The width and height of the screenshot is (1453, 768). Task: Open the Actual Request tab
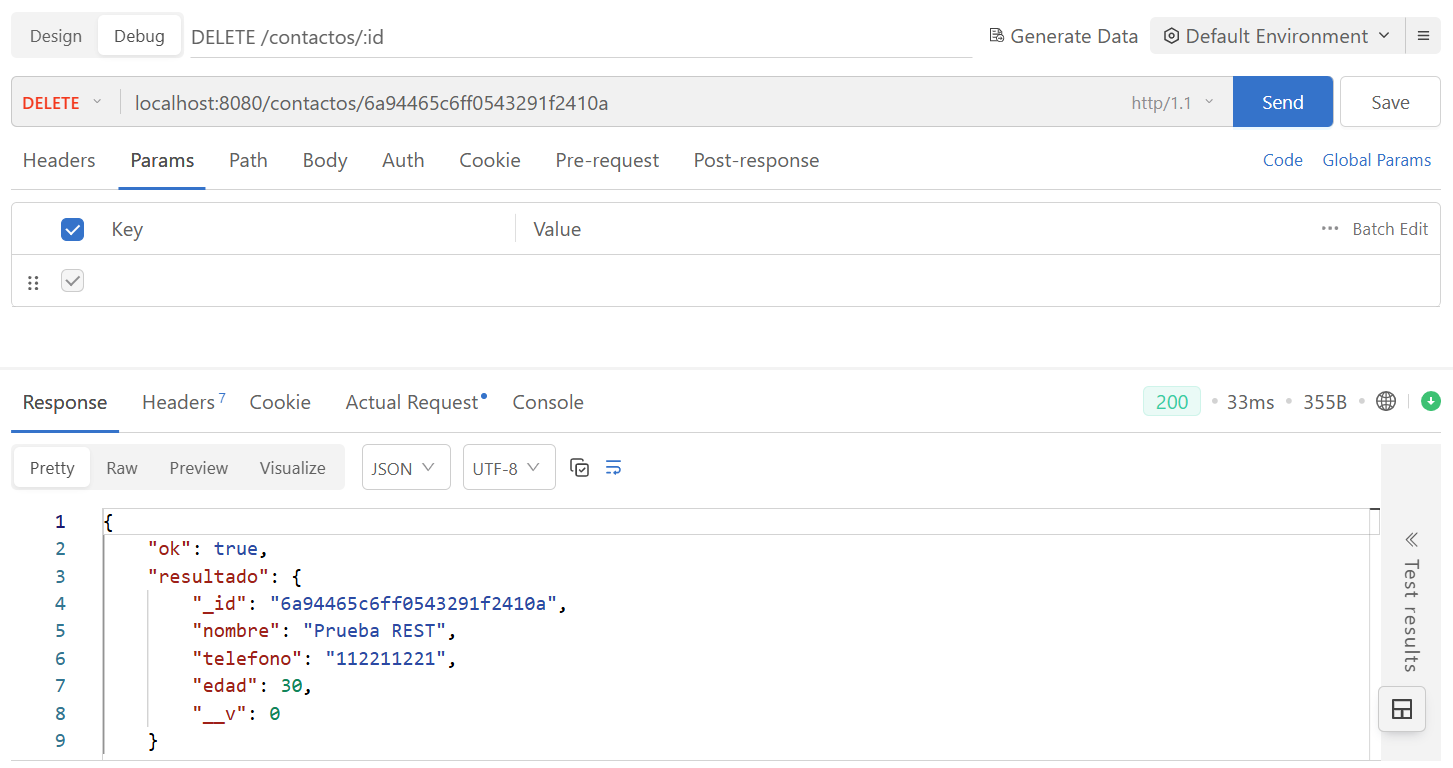point(416,402)
